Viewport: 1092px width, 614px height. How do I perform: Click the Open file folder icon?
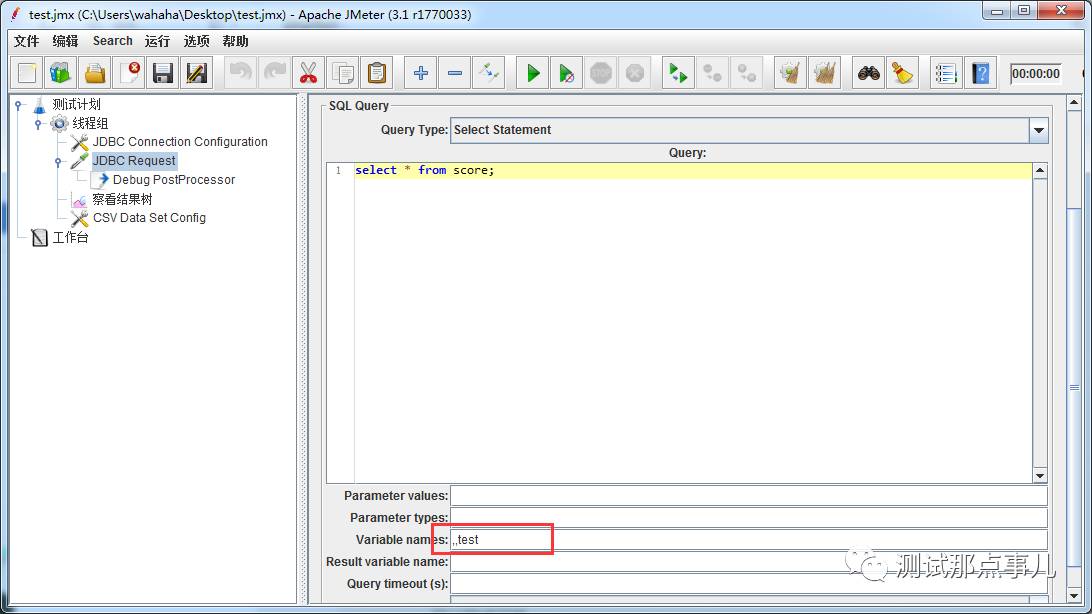(95, 73)
